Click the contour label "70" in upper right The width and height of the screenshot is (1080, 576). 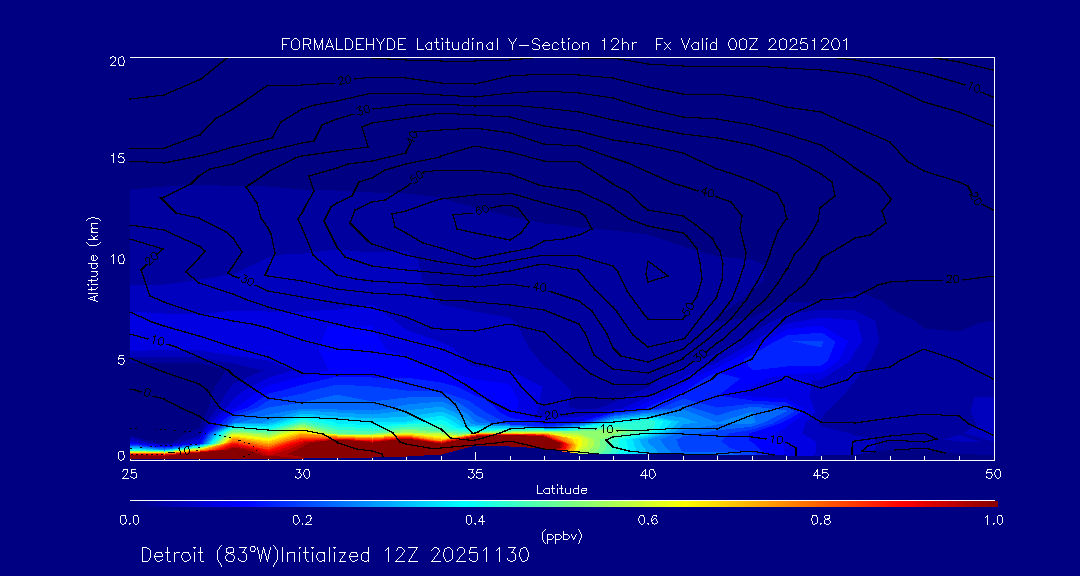[x=975, y=88]
